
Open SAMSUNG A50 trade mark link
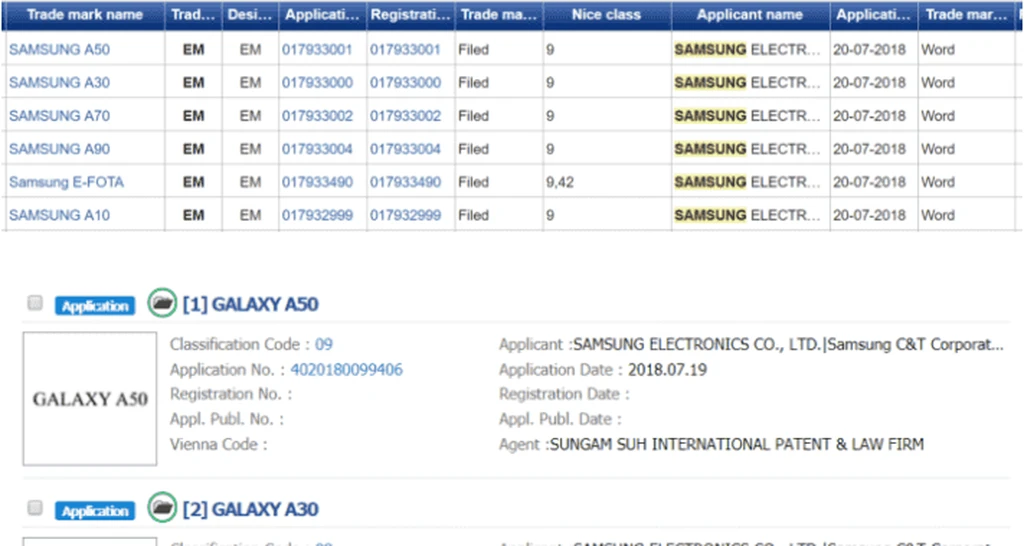[x=59, y=50]
